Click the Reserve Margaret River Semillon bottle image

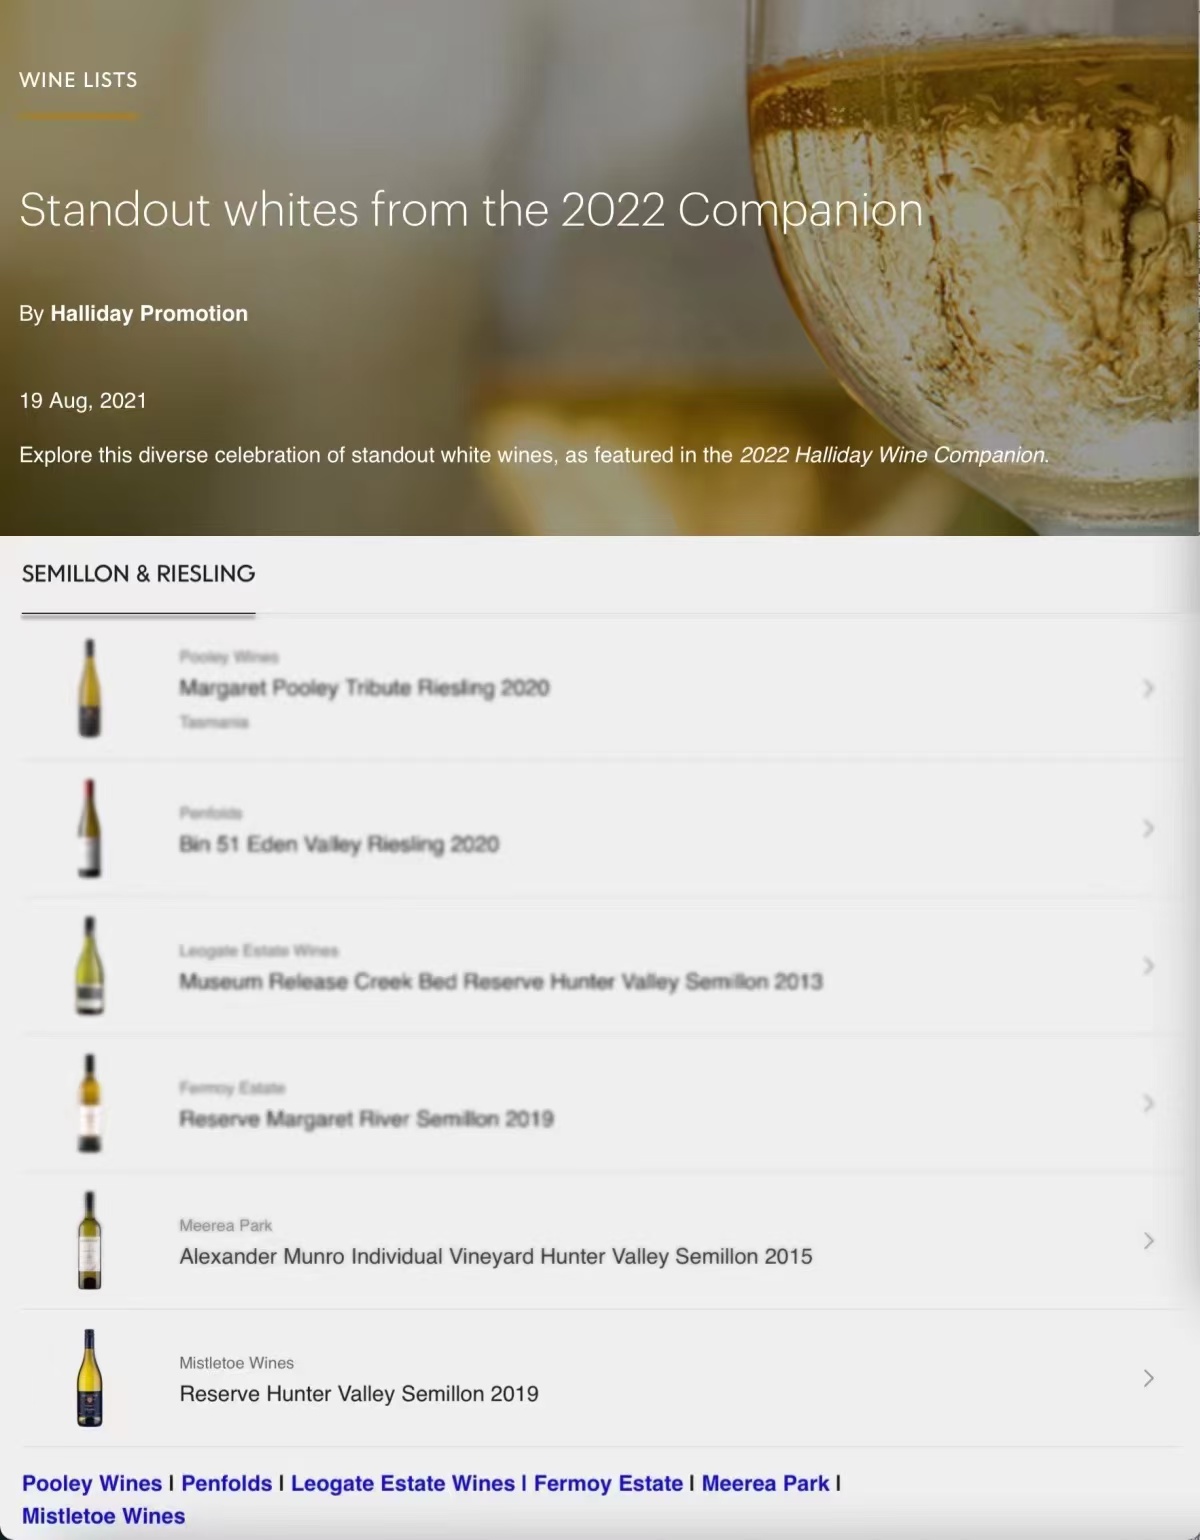point(90,1103)
